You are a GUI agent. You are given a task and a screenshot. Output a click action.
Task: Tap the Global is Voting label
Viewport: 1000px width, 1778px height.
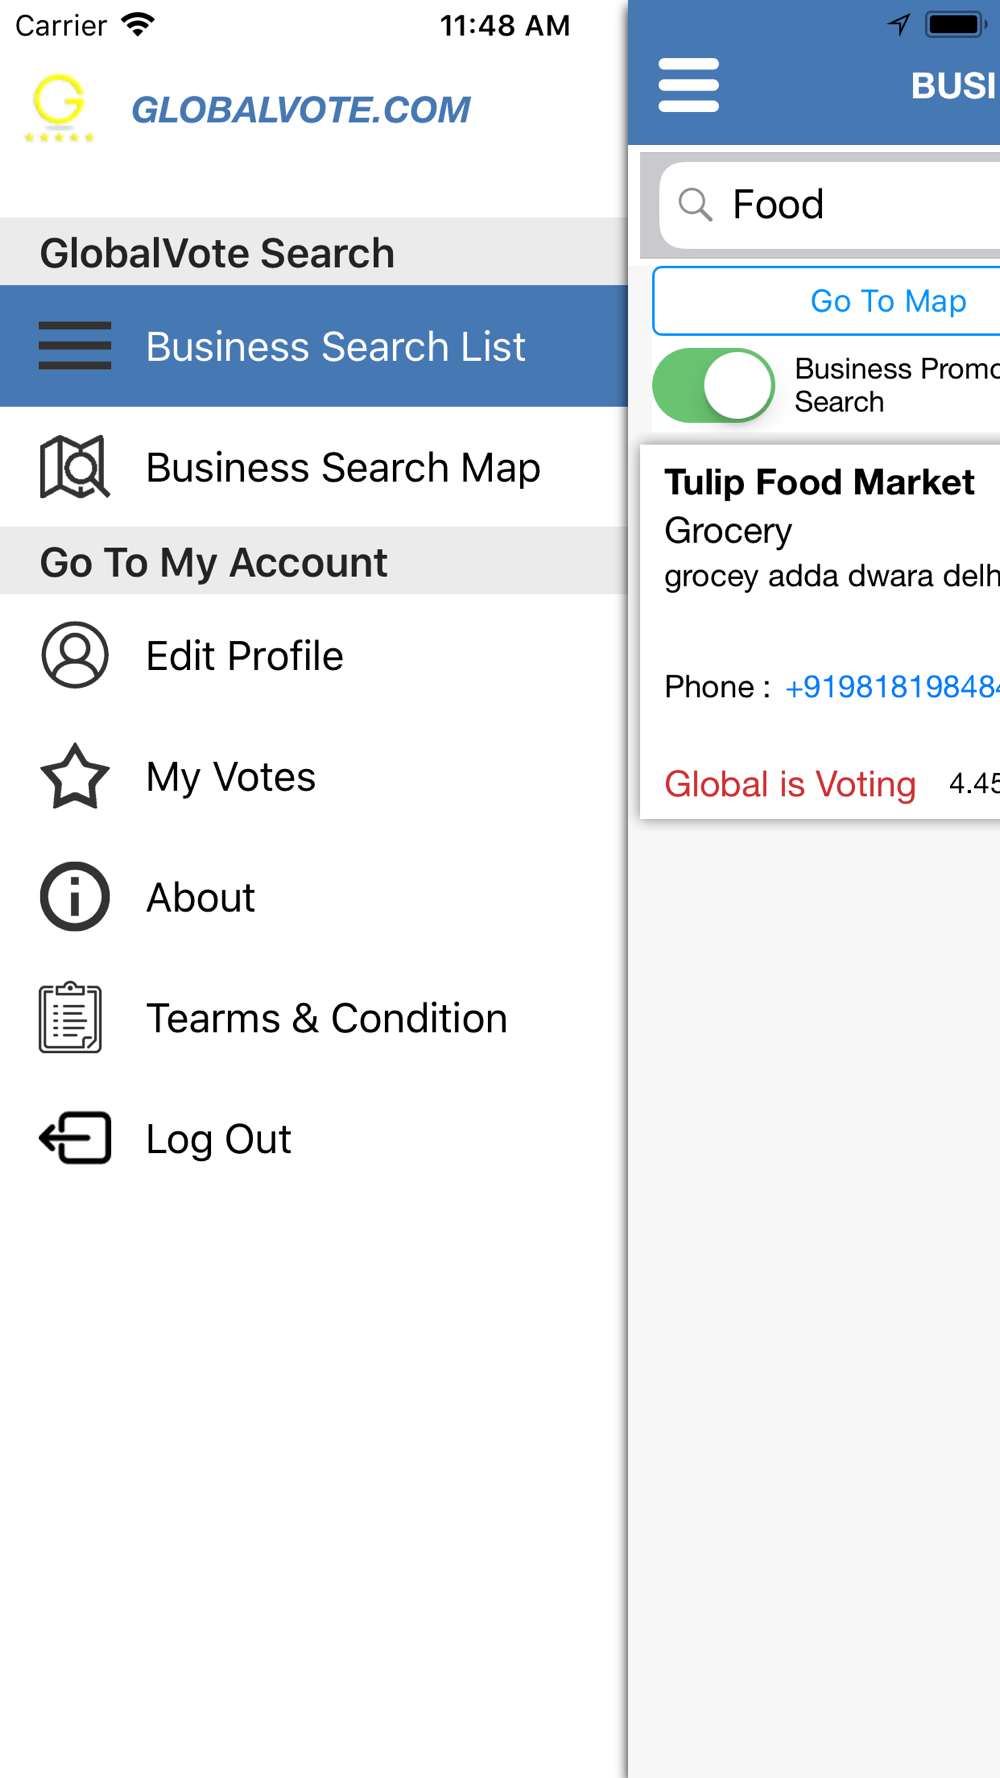790,784
